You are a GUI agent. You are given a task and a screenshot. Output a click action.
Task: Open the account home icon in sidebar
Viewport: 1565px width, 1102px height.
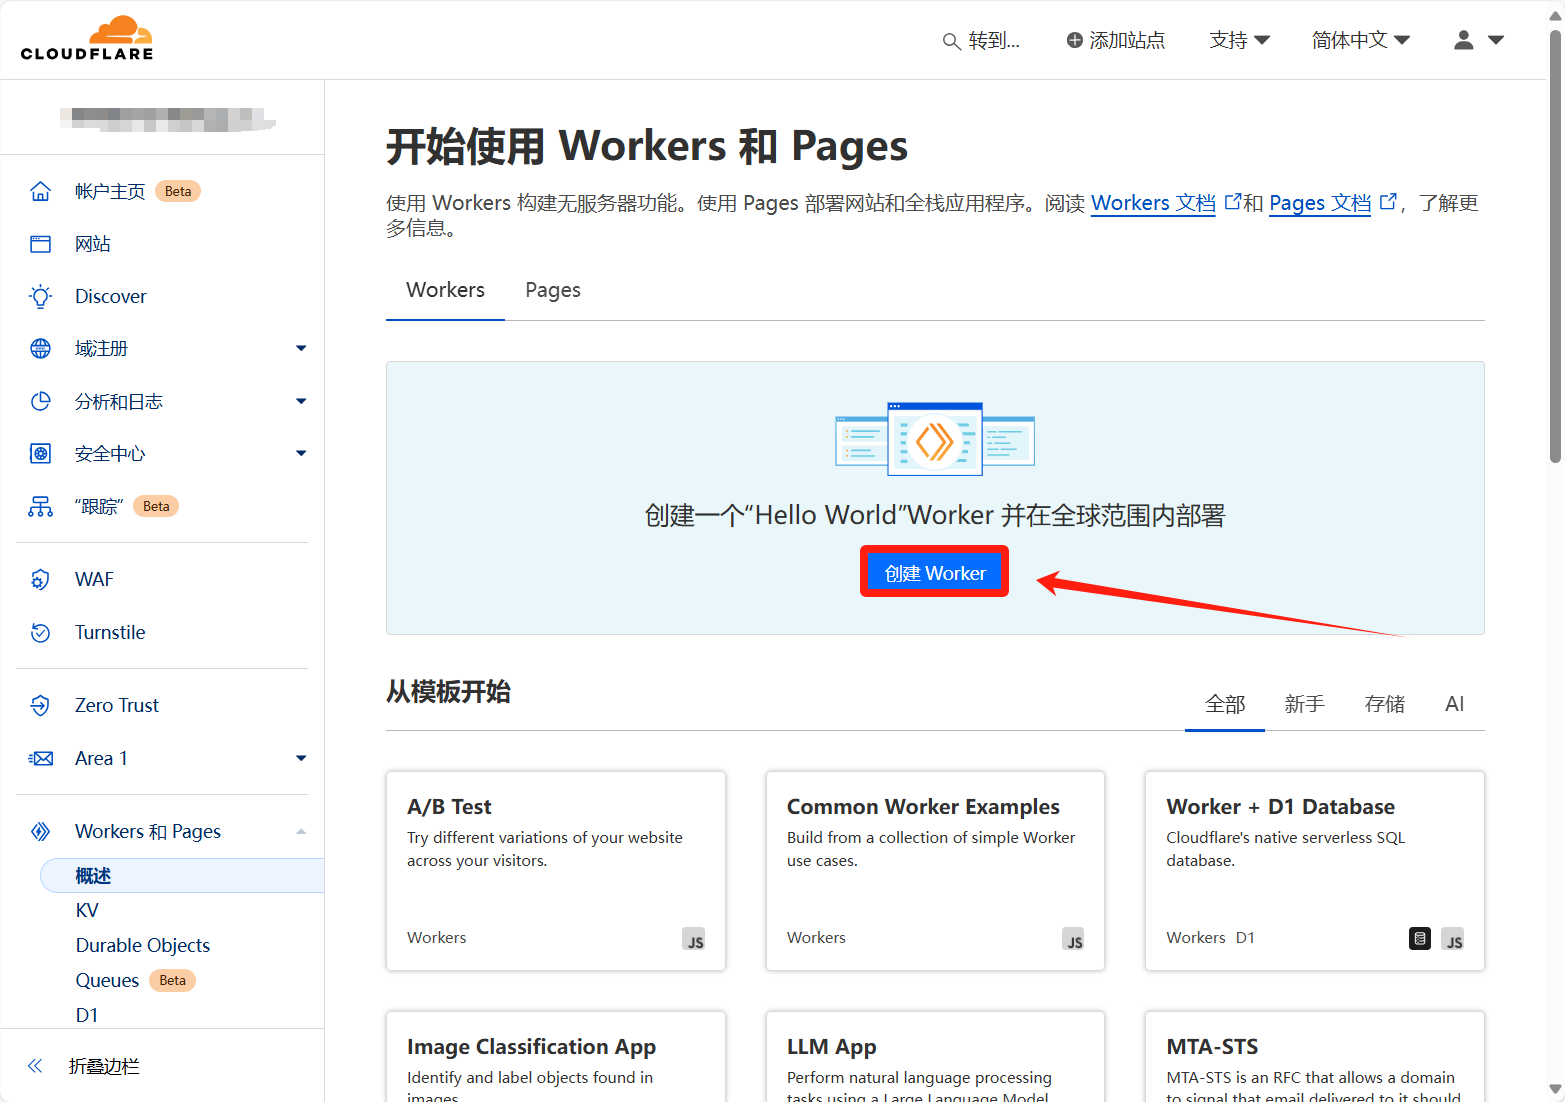click(40, 191)
